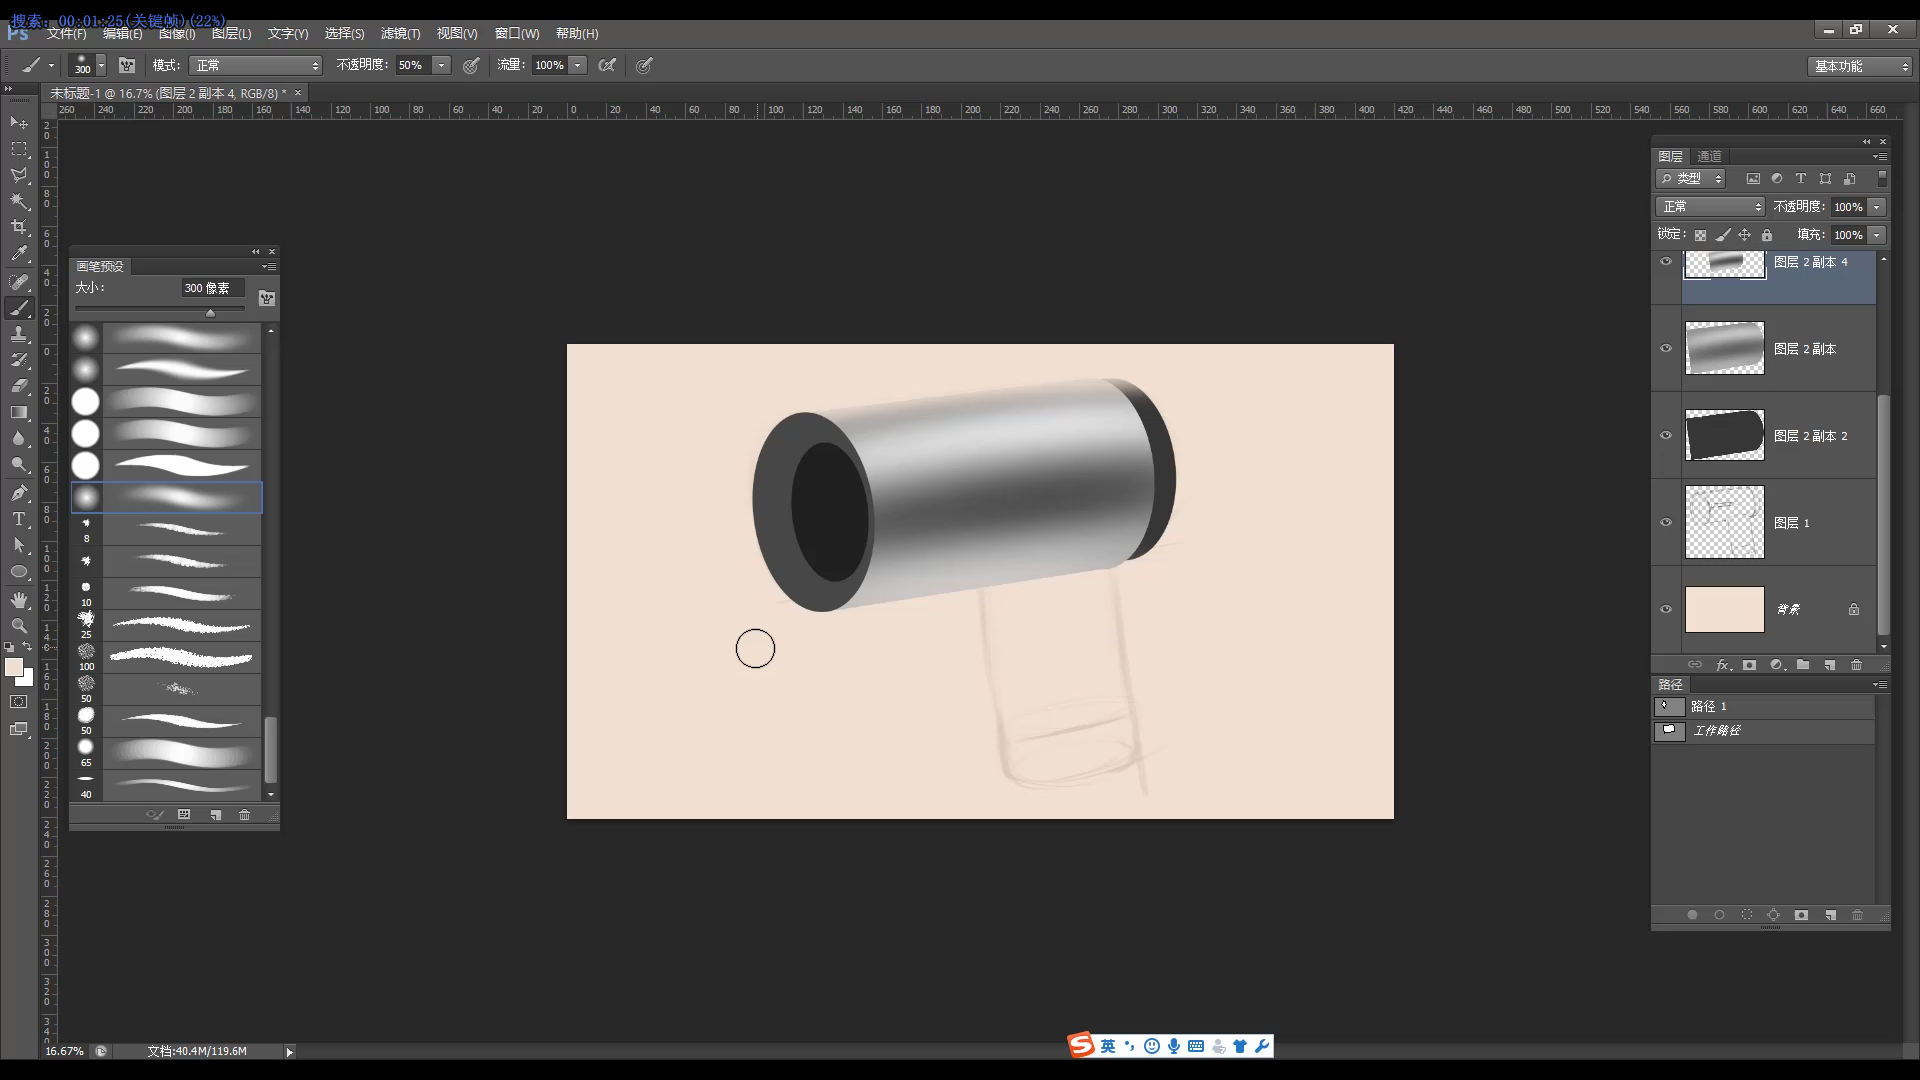
Task: Open layer styles with the fx icon
Action: click(1725, 664)
